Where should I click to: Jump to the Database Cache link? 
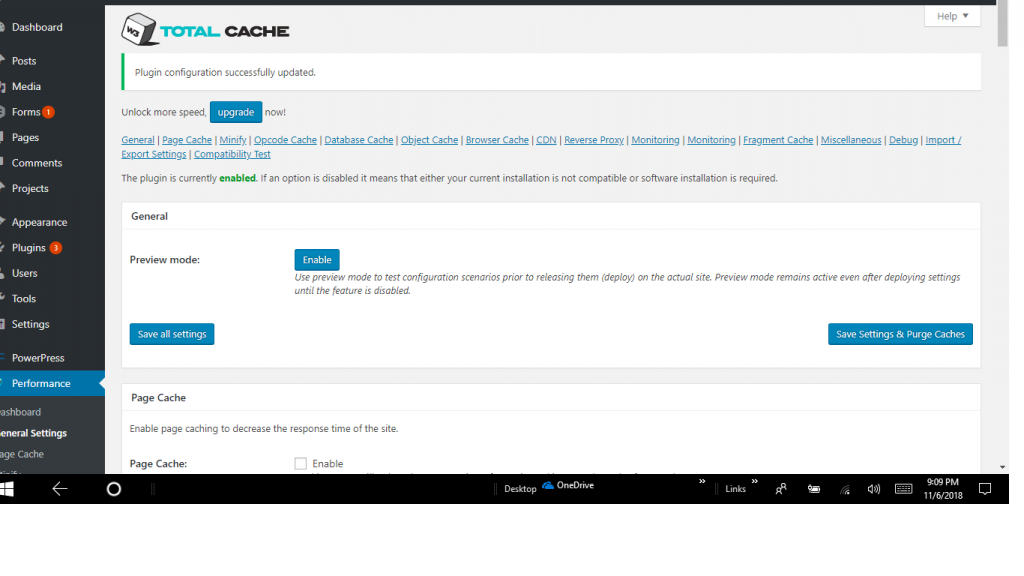359,140
